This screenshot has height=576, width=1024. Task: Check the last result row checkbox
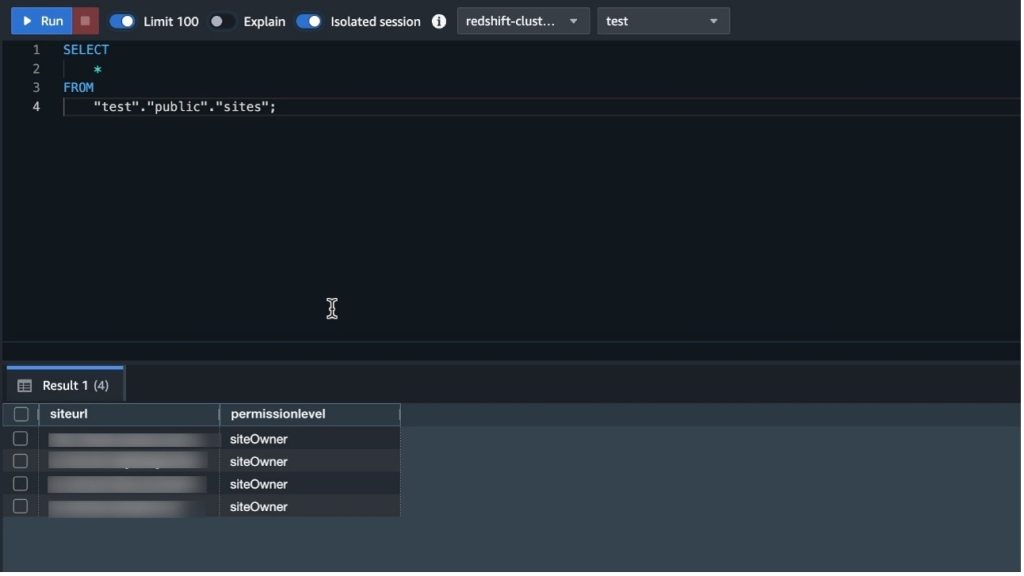point(21,506)
